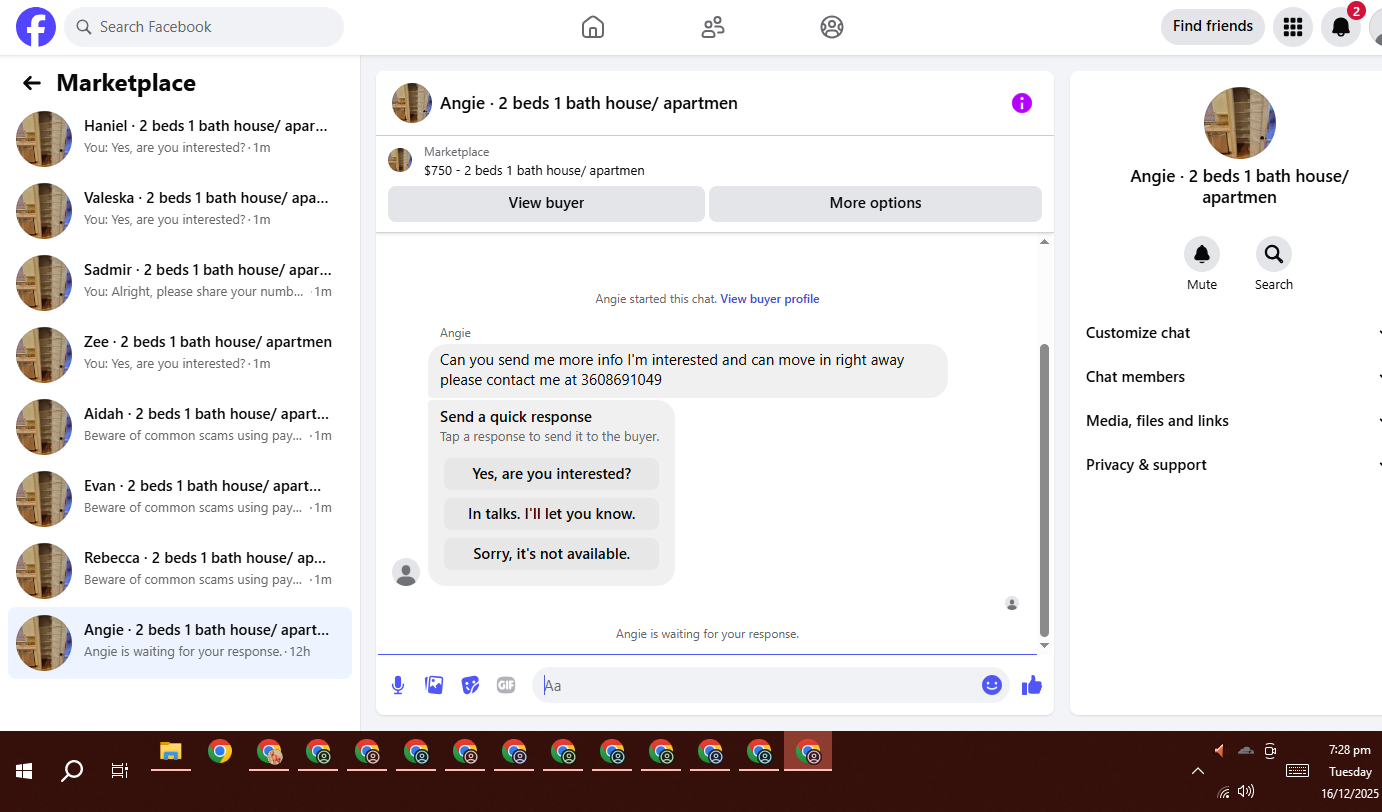This screenshot has width=1382, height=812.
Task: Open the Friends icon in top navigation
Action: point(713,27)
